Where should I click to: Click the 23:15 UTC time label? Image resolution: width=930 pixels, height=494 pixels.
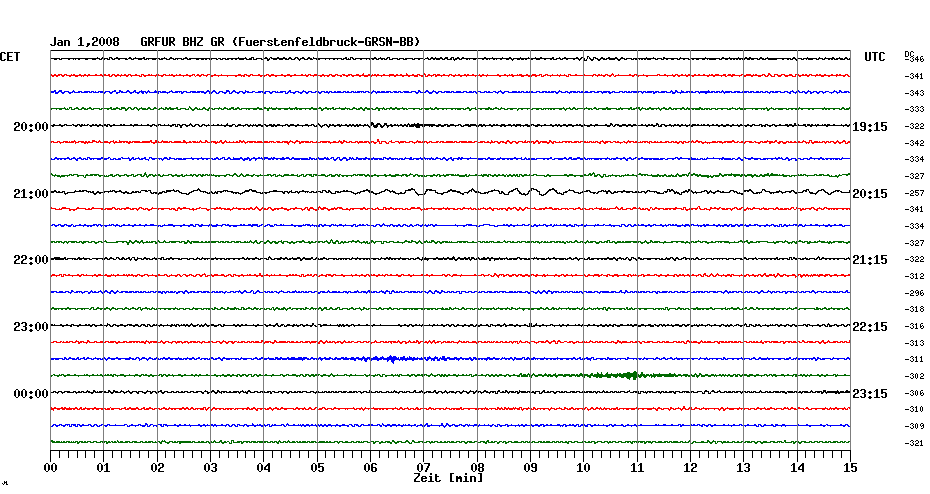coord(870,394)
